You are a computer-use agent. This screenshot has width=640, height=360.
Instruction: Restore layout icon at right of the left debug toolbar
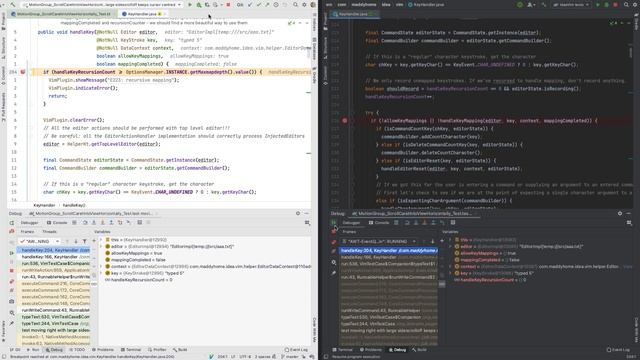(307, 223)
